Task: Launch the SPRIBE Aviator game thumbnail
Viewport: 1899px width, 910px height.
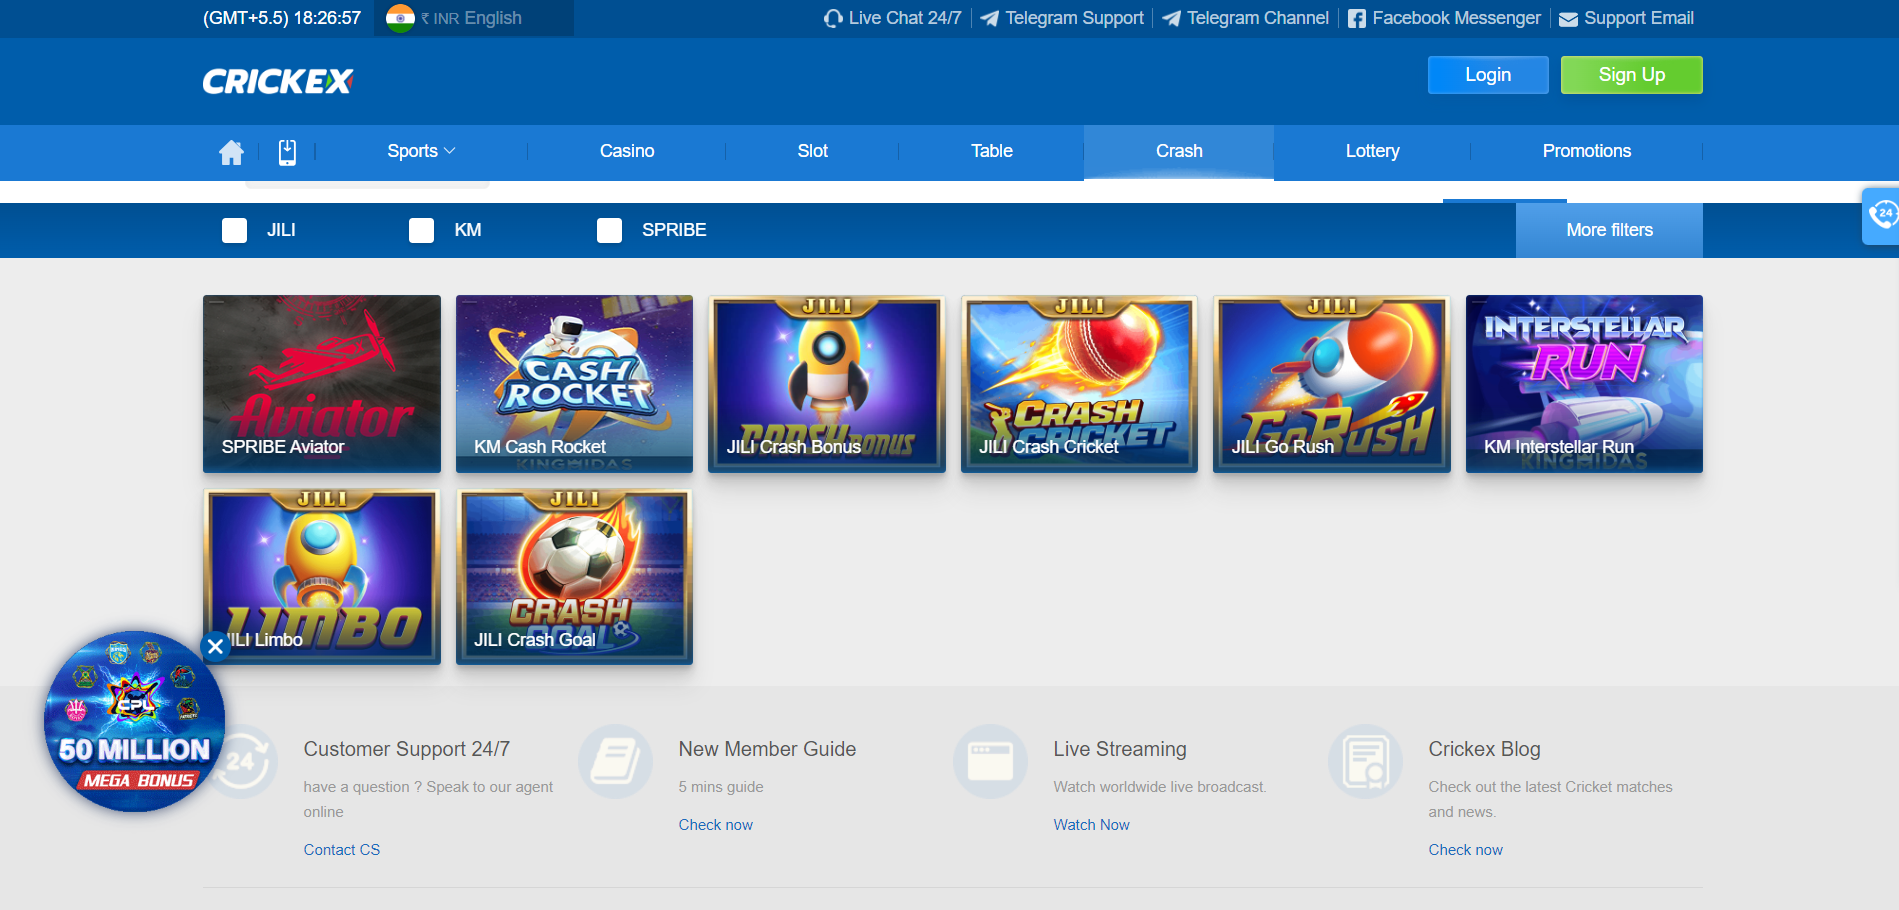Action: [321, 383]
